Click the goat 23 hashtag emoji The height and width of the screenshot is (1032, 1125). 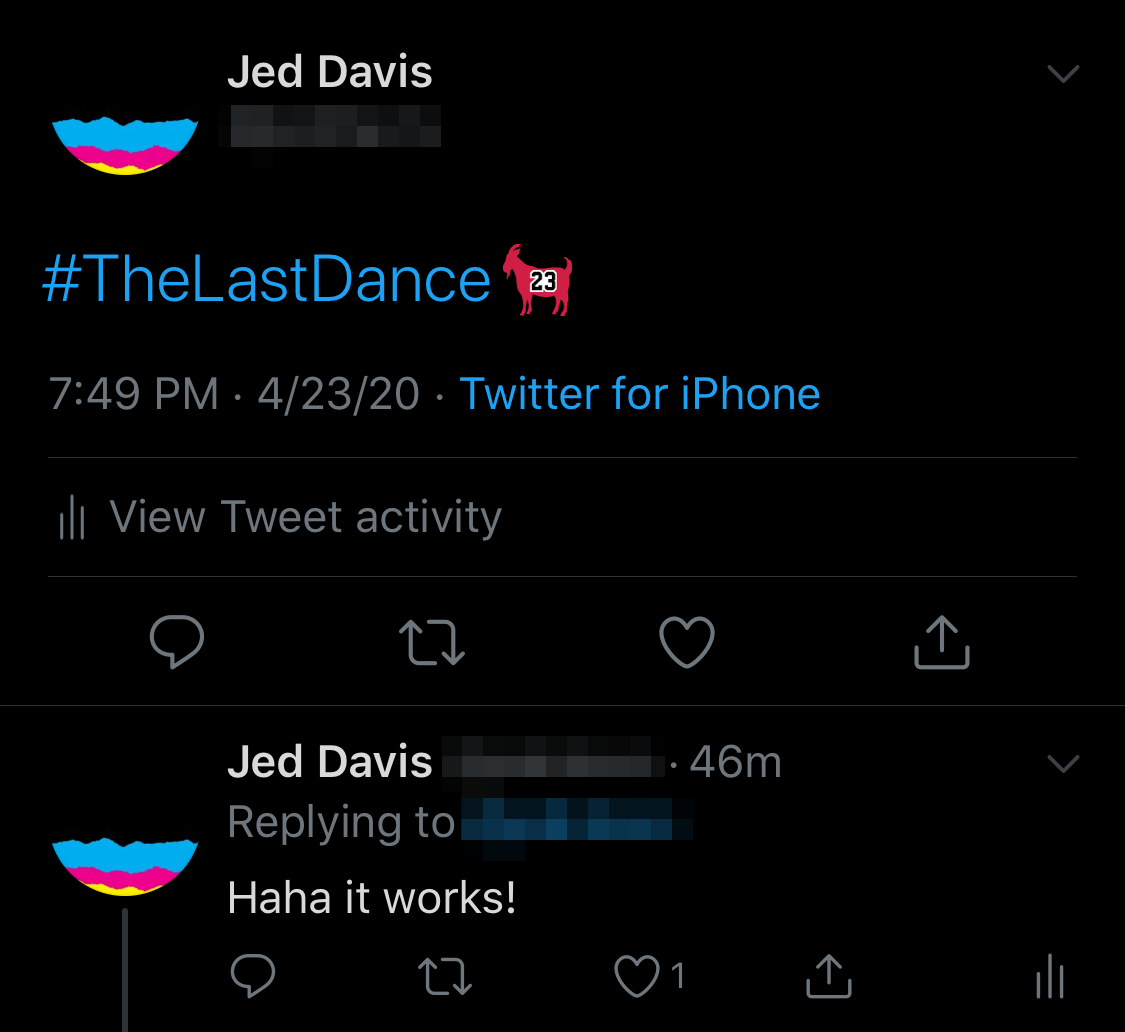click(537, 280)
